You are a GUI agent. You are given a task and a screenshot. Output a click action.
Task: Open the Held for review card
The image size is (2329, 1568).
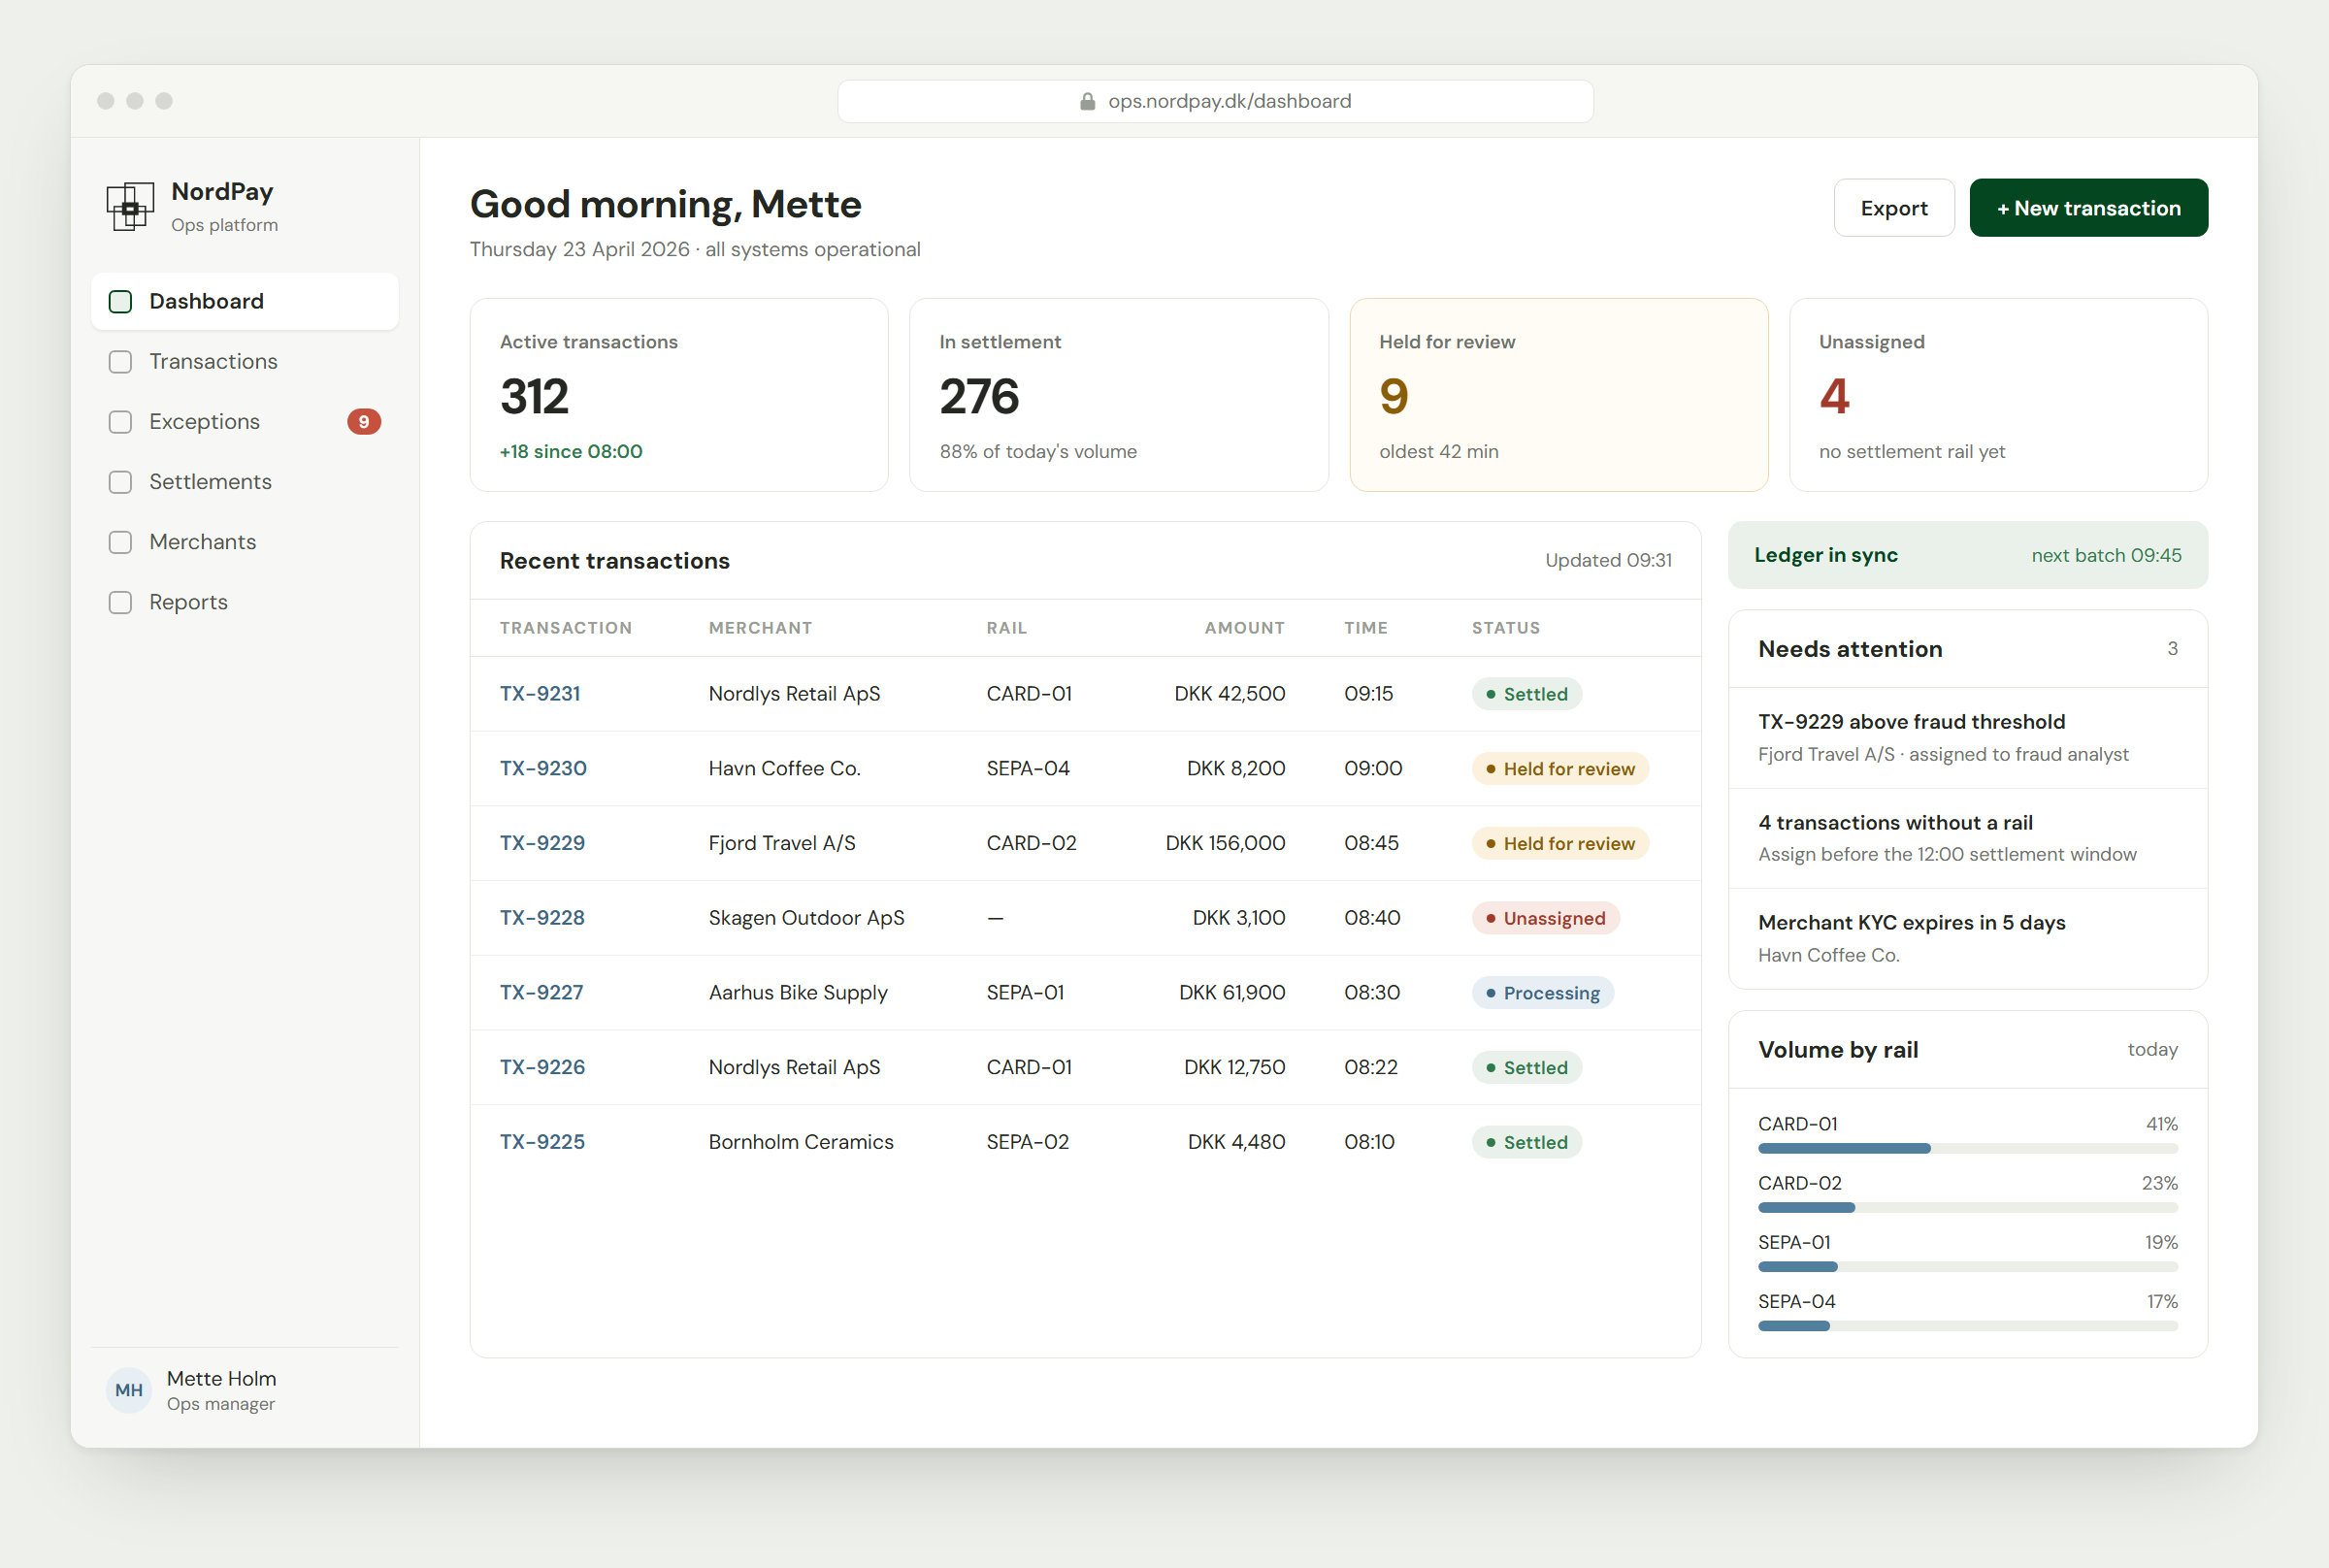(1558, 395)
